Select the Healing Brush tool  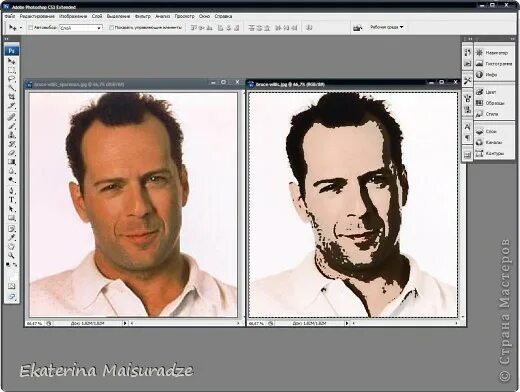[x=12, y=117]
